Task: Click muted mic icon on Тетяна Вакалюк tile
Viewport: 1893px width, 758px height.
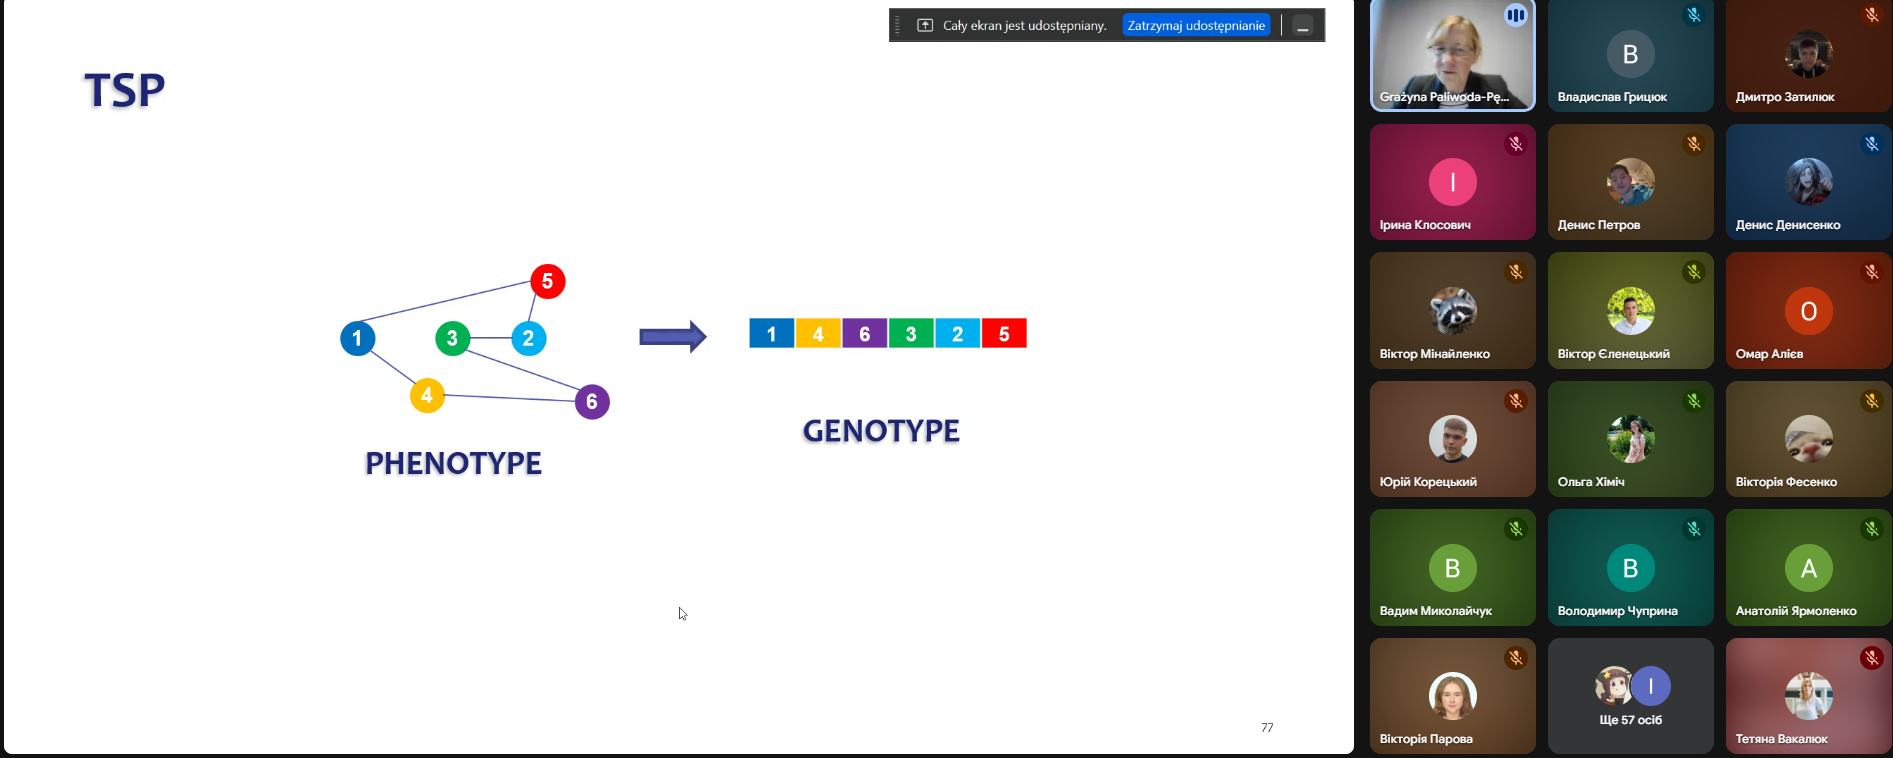Action: click(x=1872, y=658)
